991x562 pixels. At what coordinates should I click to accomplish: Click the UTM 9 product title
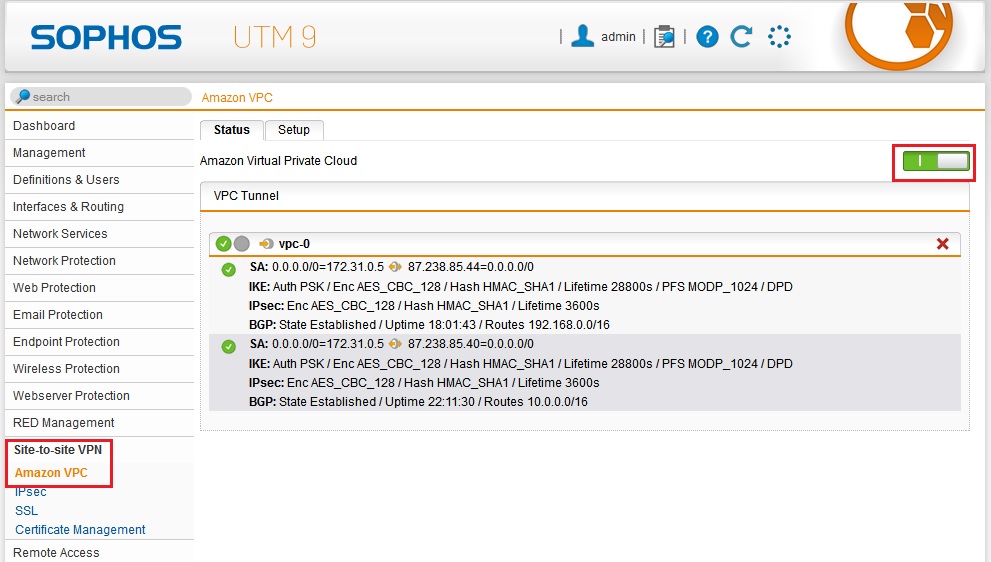click(274, 37)
